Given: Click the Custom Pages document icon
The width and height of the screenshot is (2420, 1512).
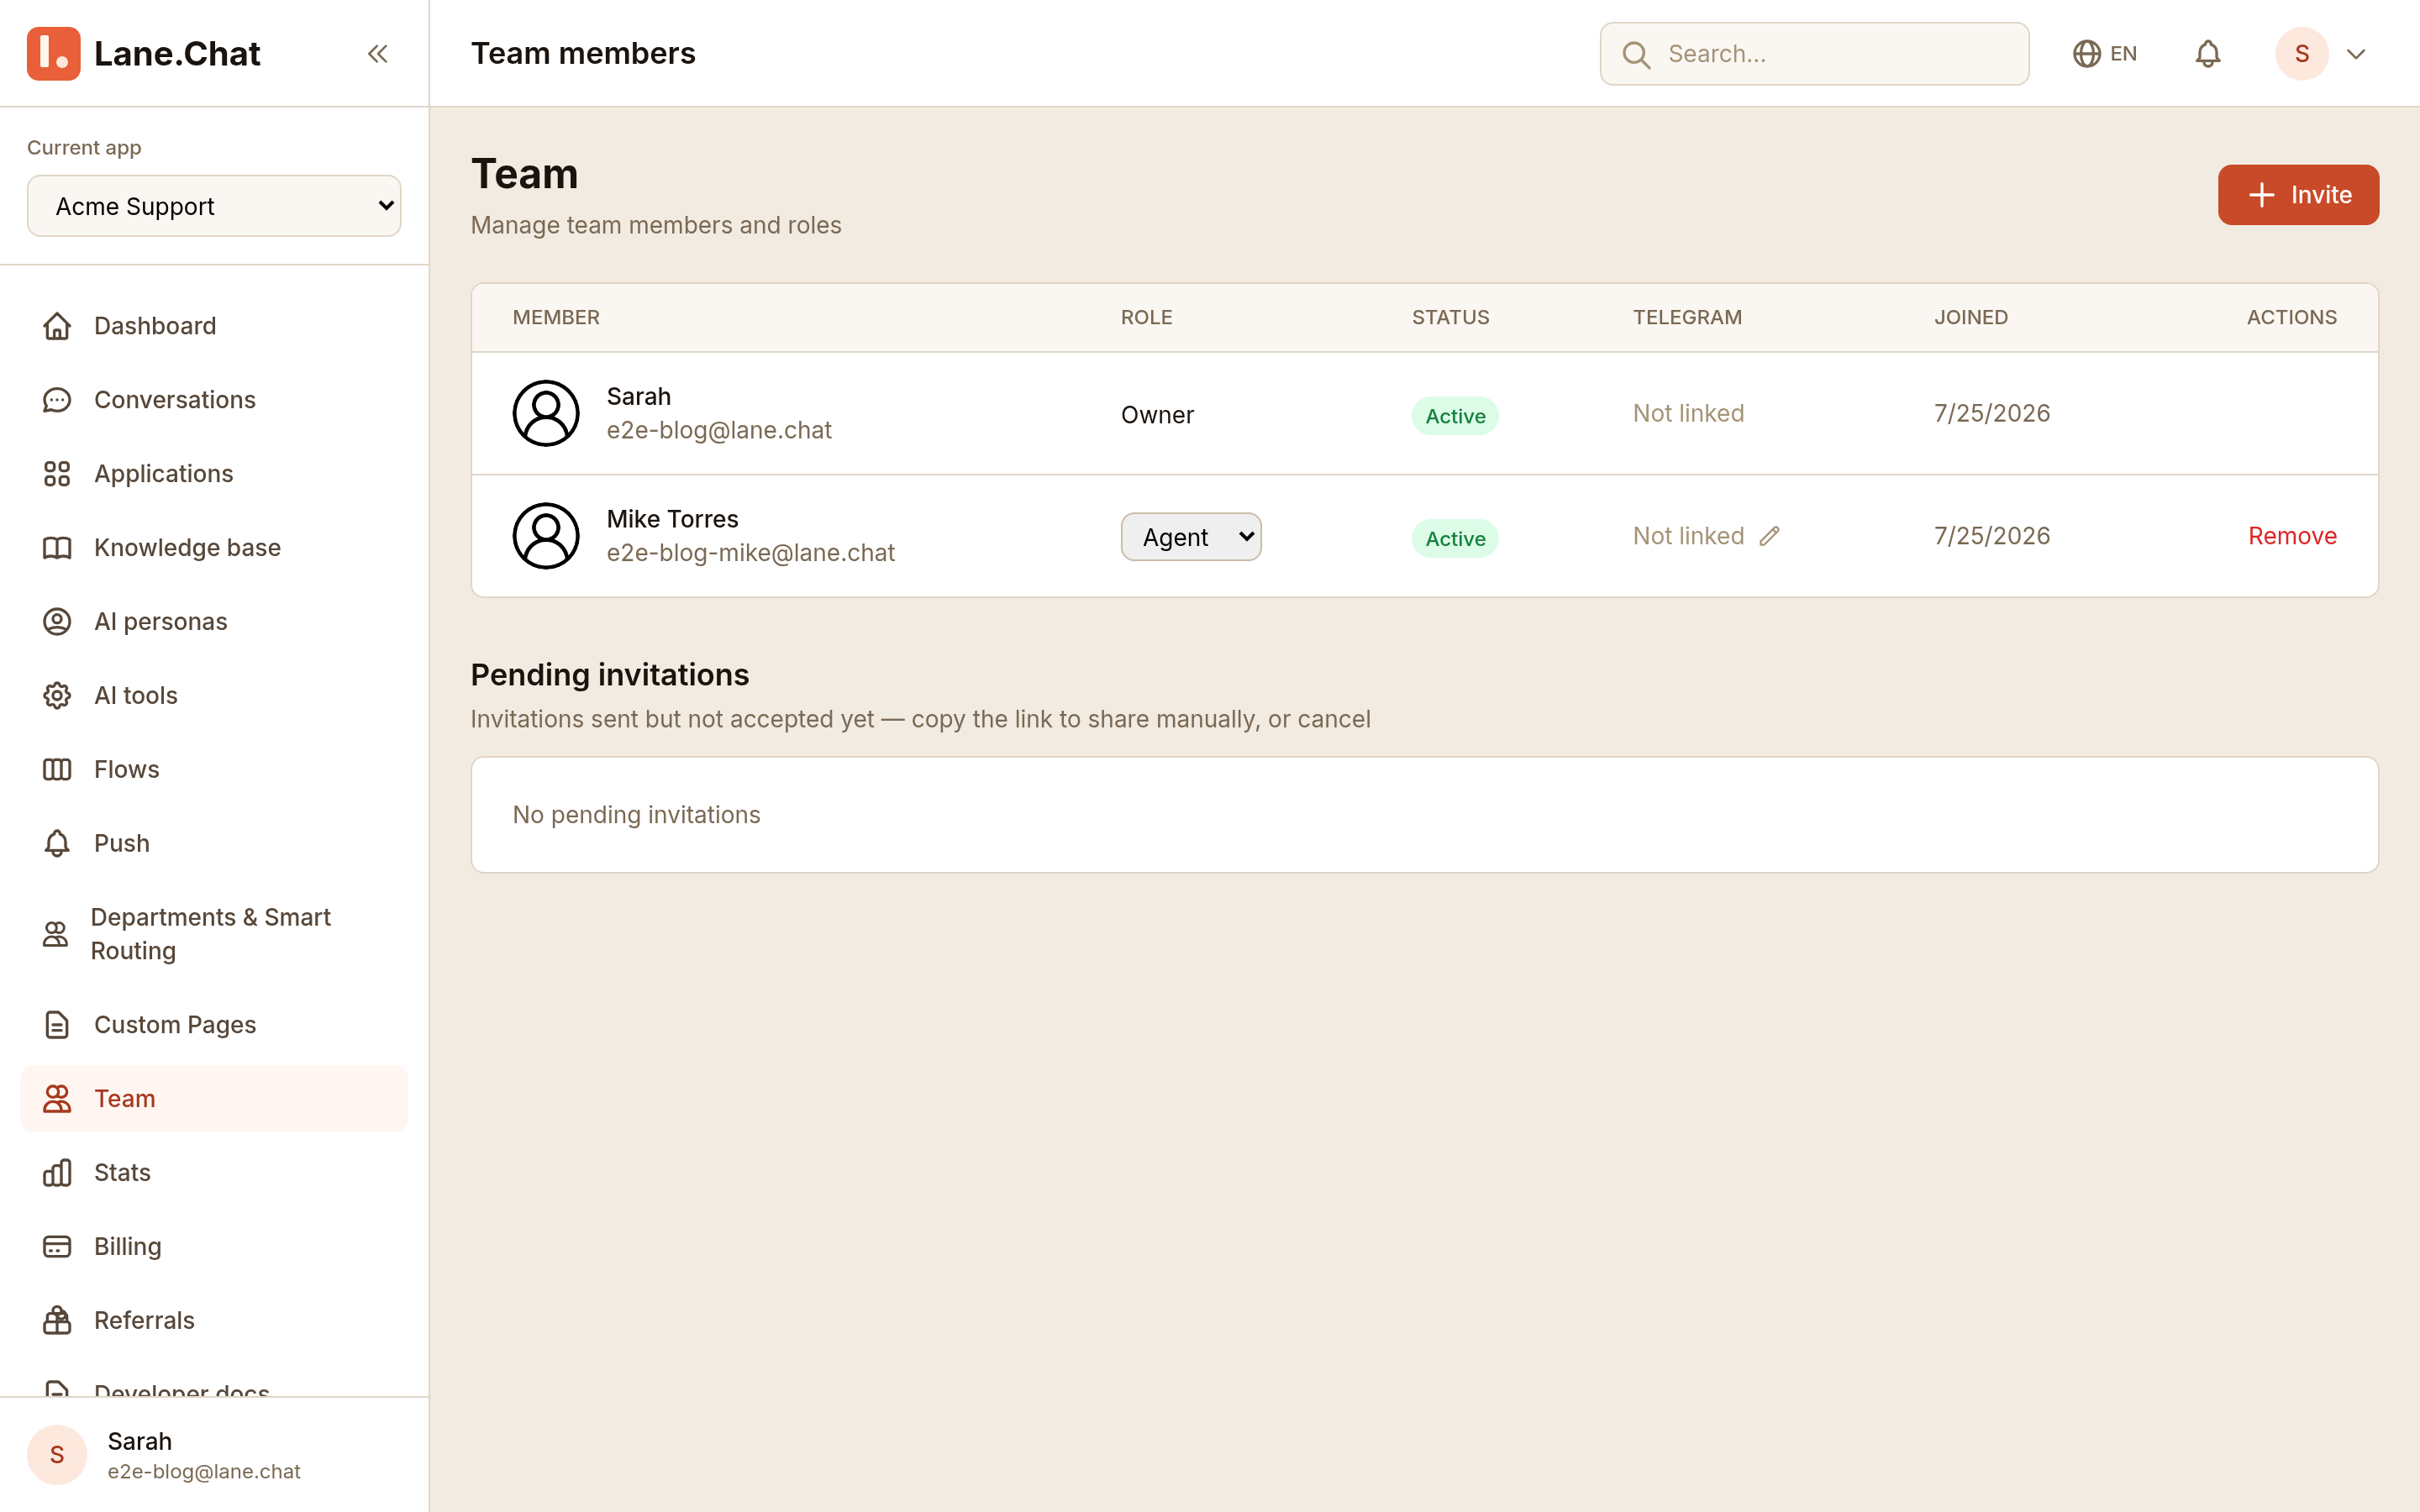Looking at the screenshot, I should pyautogui.click(x=57, y=1025).
